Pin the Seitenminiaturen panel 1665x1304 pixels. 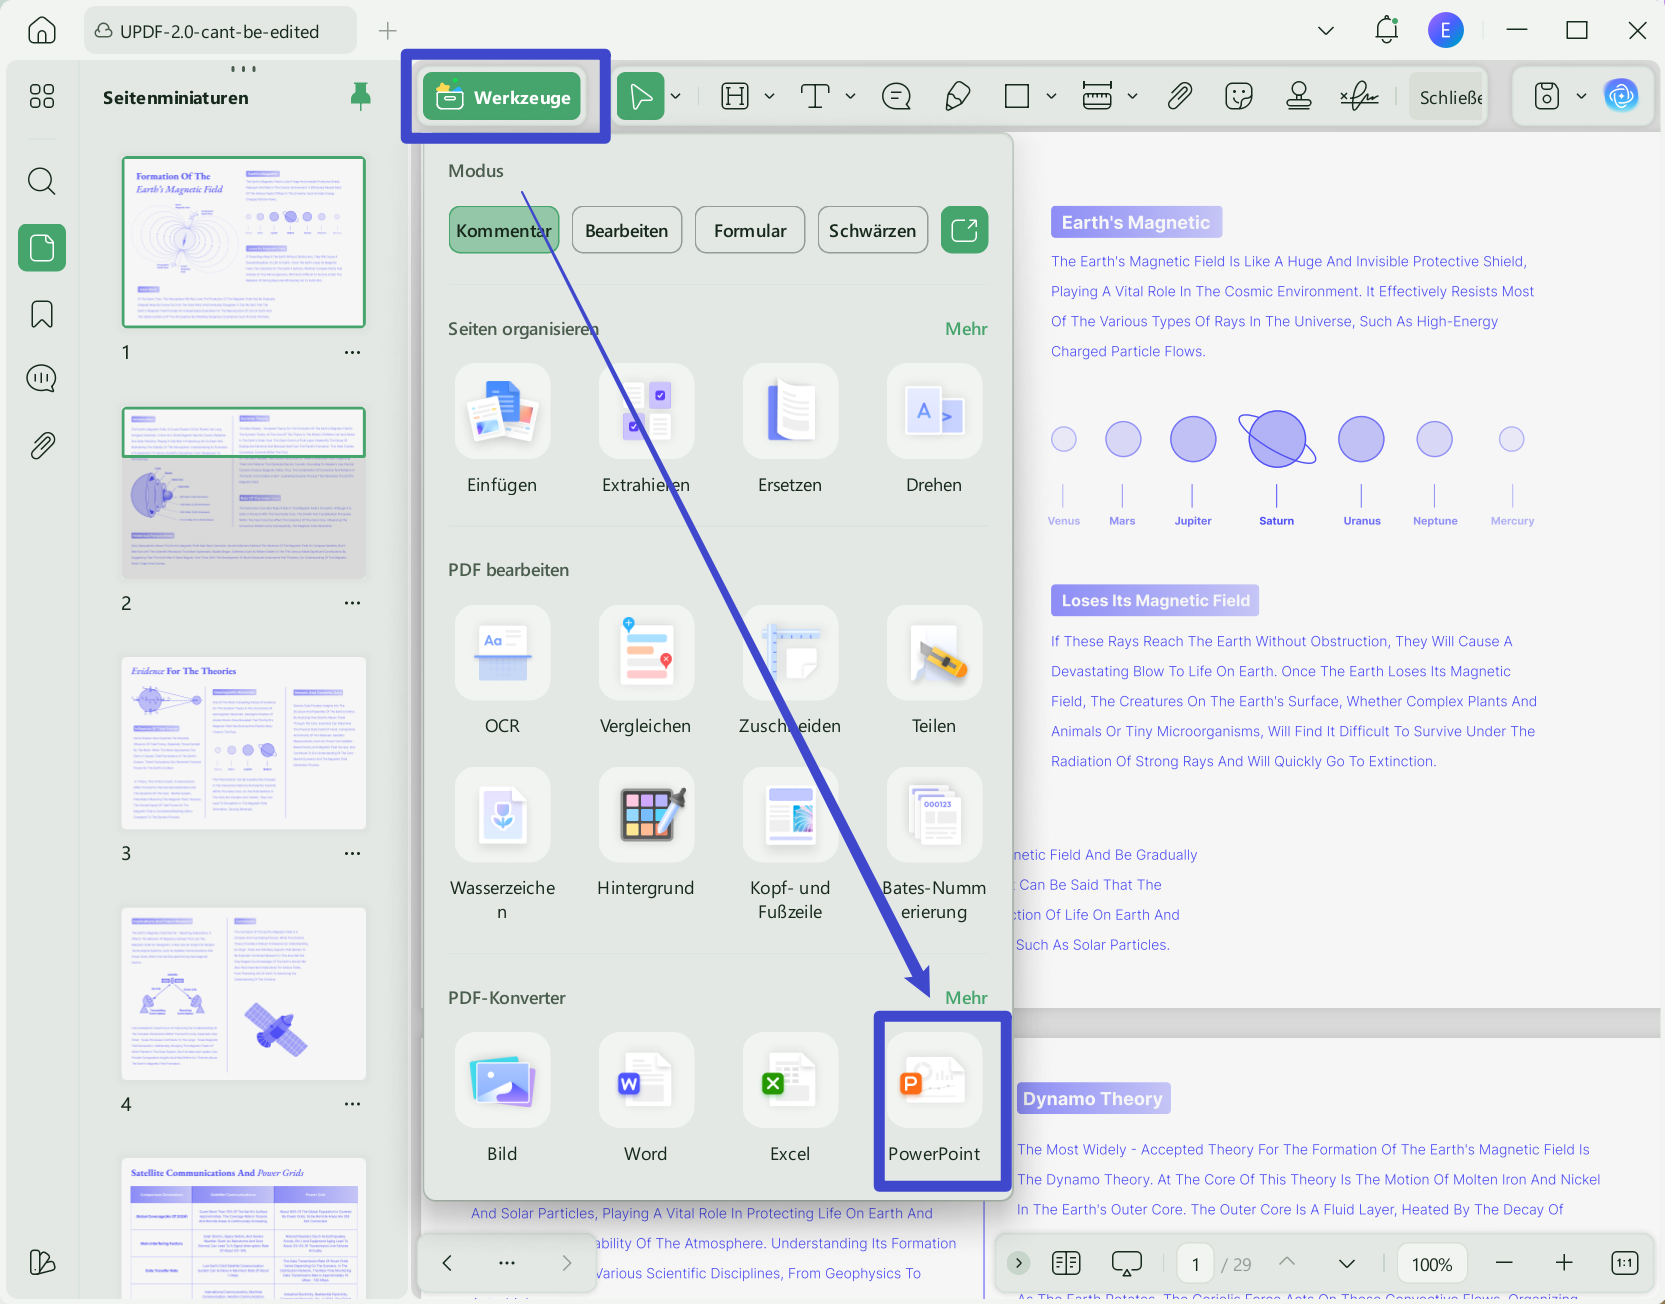(361, 97)
